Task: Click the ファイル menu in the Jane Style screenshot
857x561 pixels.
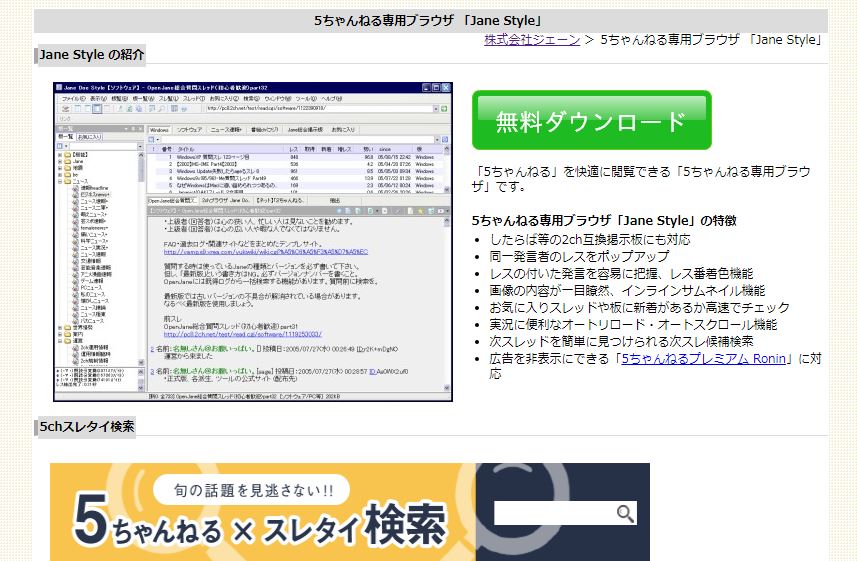Action: 73,99
